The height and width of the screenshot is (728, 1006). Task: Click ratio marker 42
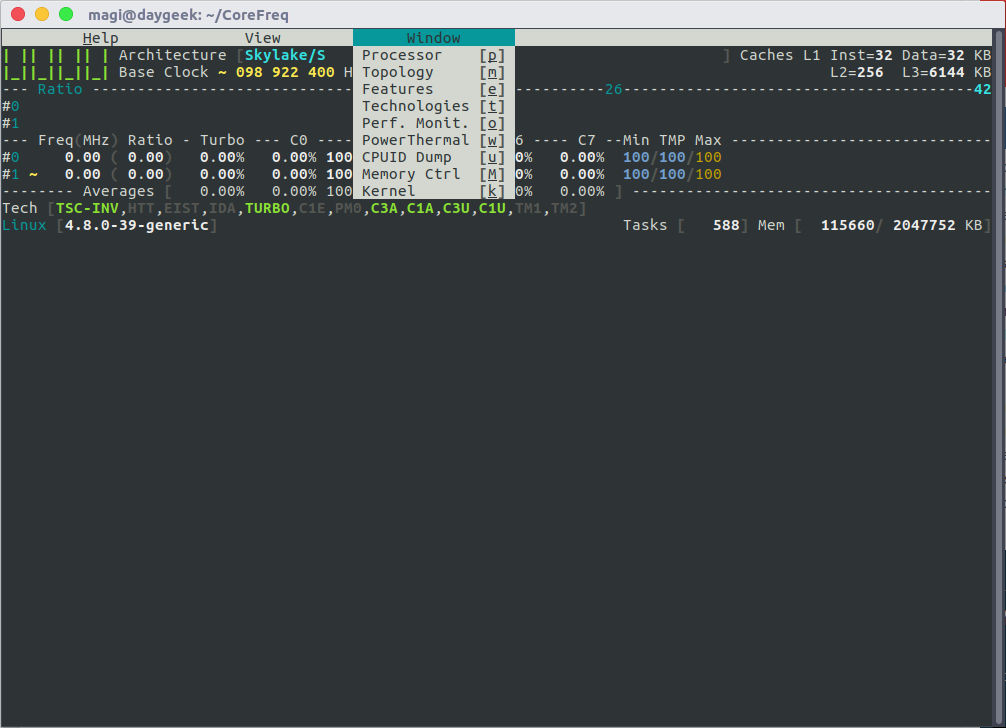coord(982,89)
